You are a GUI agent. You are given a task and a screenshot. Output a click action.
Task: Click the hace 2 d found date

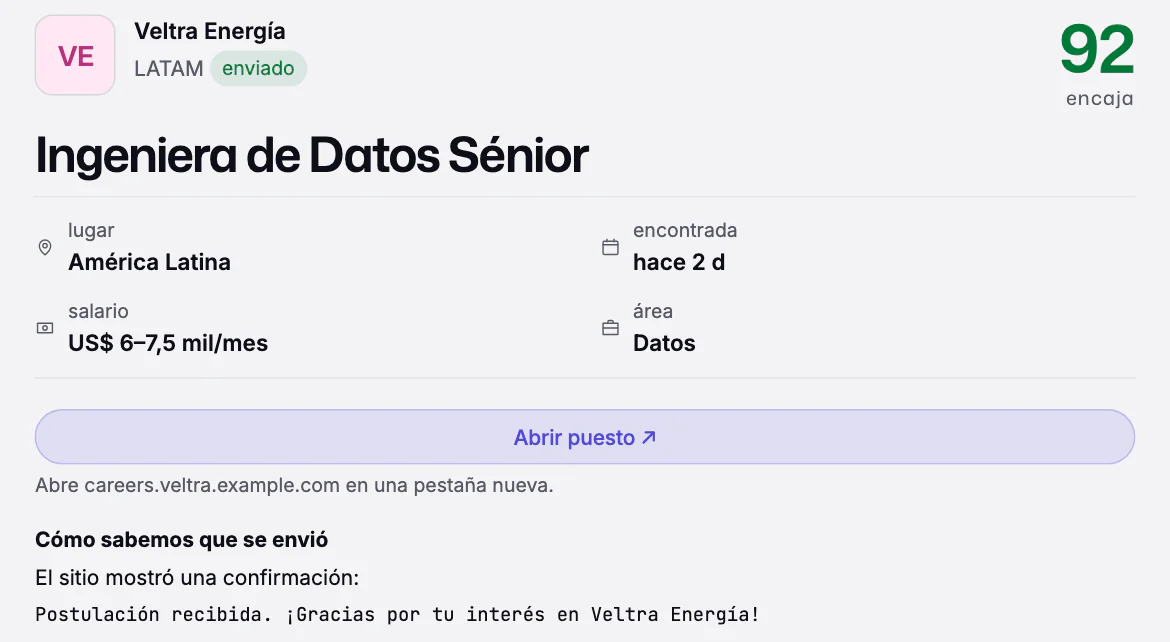coord(679,262)
